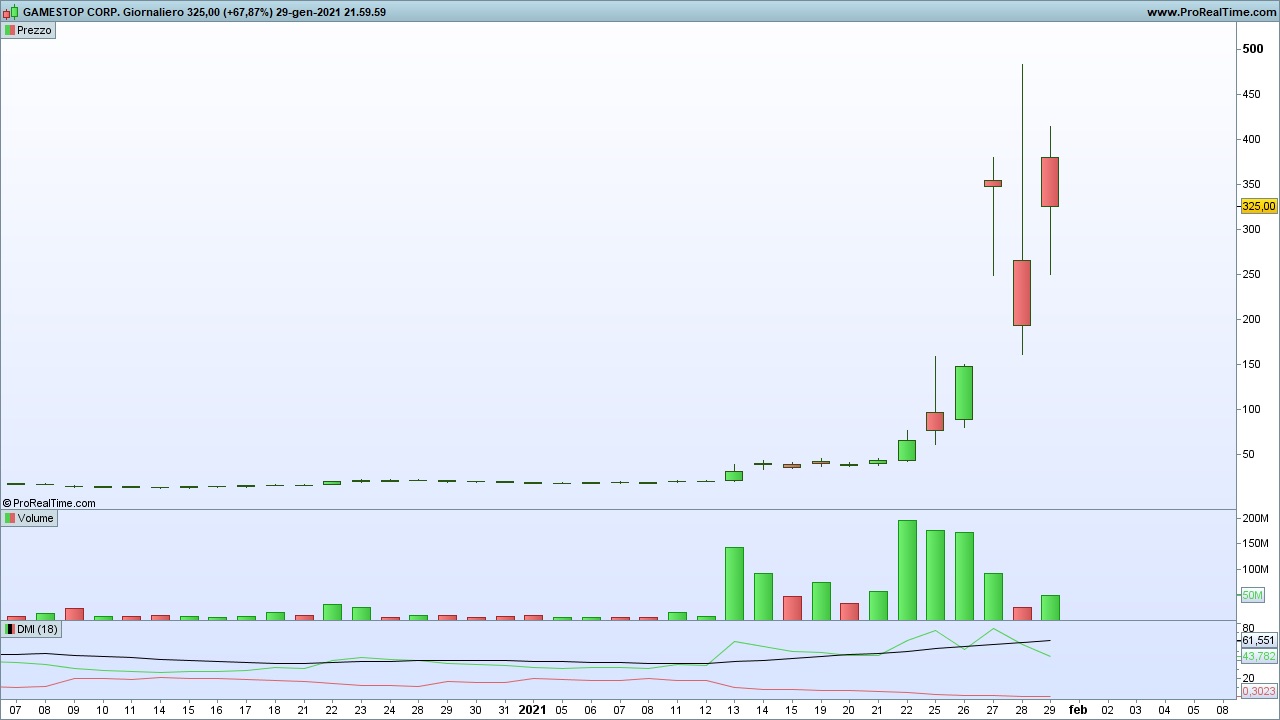Click the green 43,782 DMI value tag
The image size is (1280, 720).
[x=1258, y=656]
